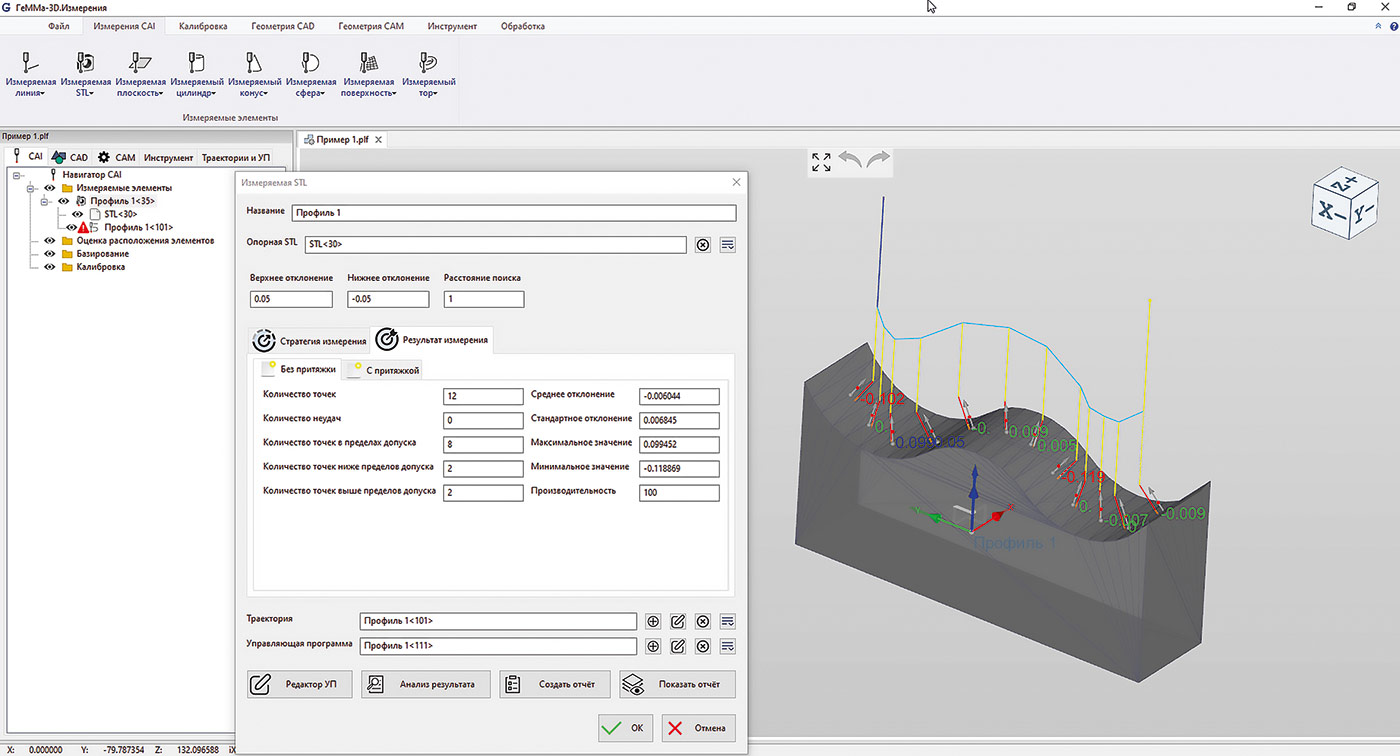Toggle visibility of Профиль 1<101>
Image resolution: width=1400 pixels, height=756 pixels.
[72, 227]
